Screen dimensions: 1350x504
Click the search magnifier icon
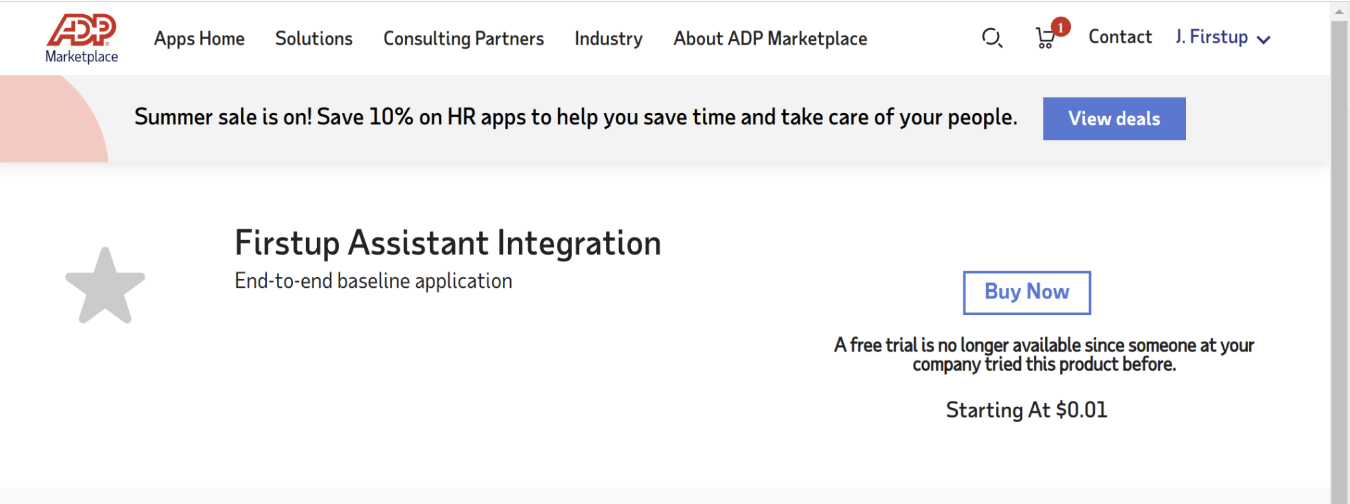[x=992, y=38]
